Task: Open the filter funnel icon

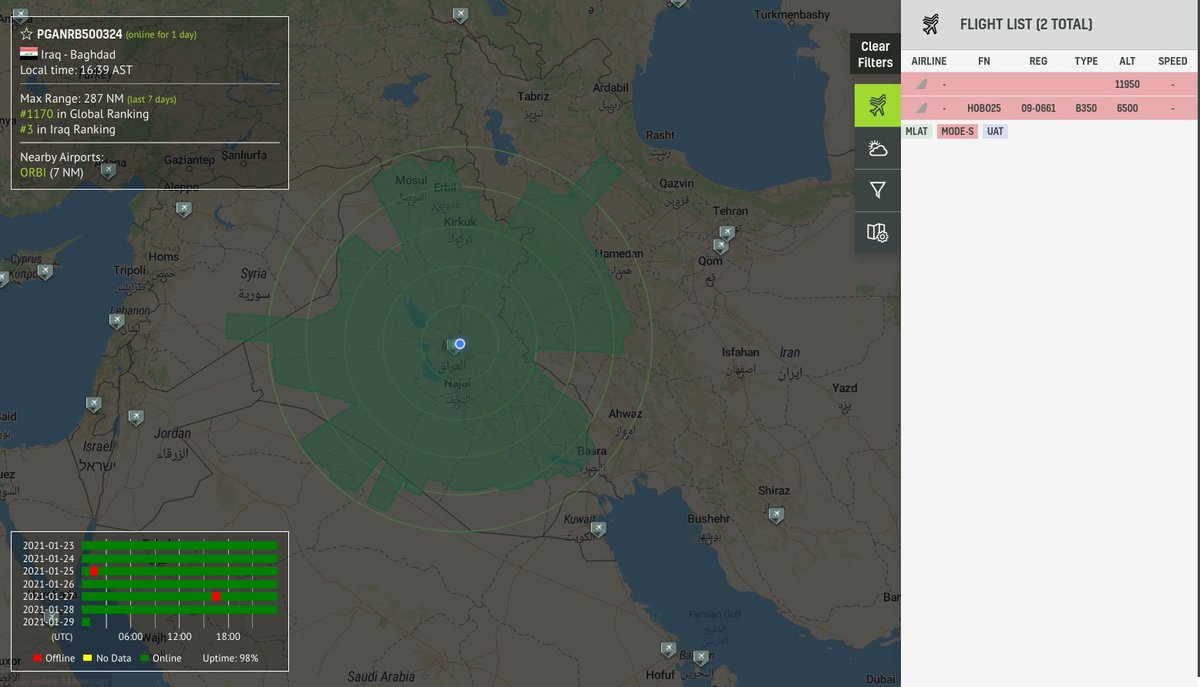Action: click(877, 190)
